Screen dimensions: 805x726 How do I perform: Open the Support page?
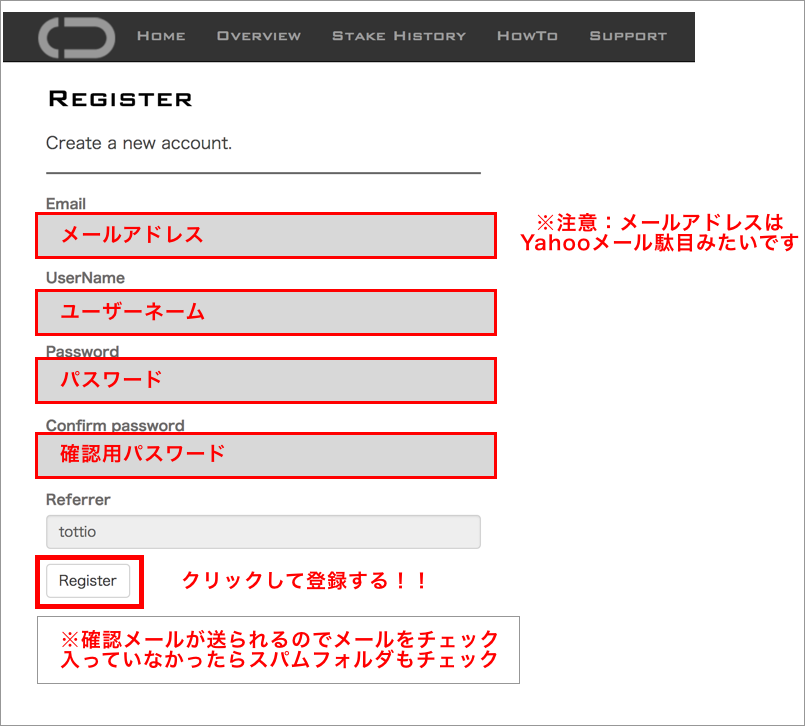[628, 36]
